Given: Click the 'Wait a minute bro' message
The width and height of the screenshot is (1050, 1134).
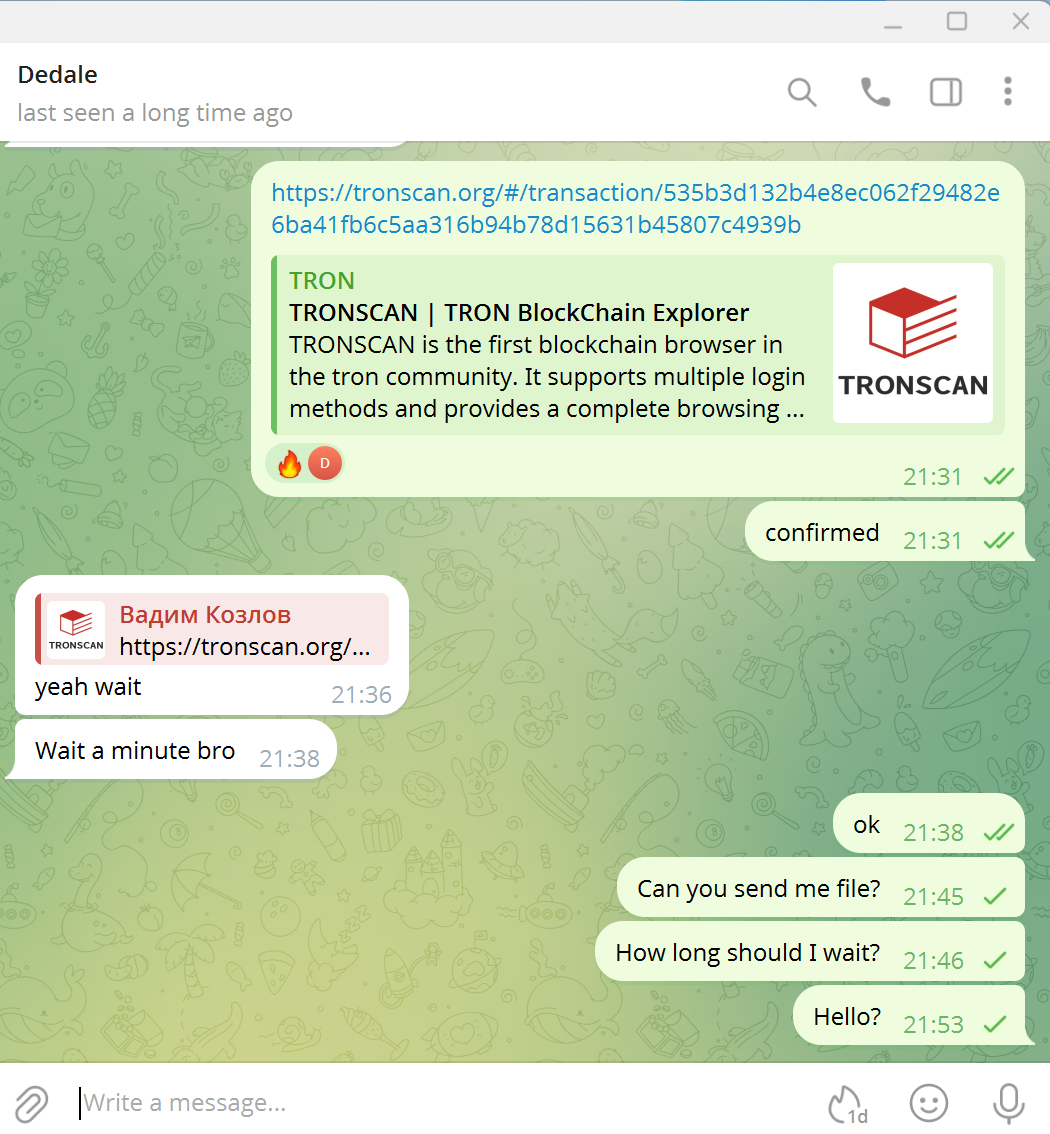Looking at the screenshot, I should [171, 750].
